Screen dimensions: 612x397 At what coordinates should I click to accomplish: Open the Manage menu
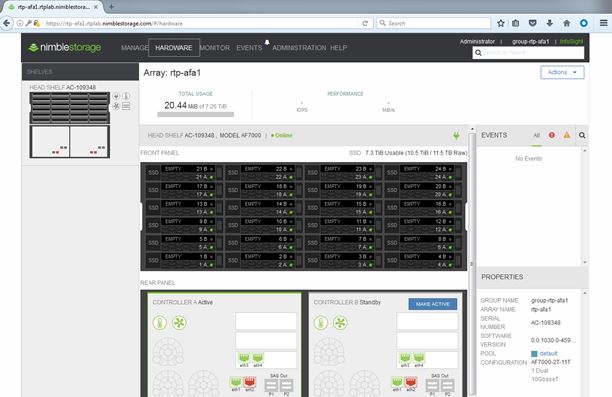click(x=134, y=48)
